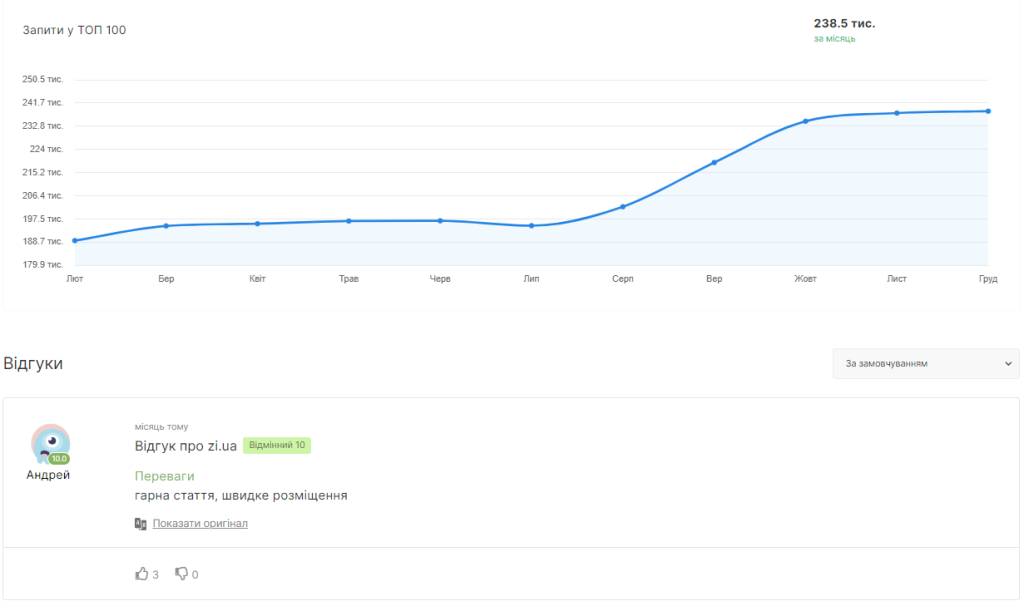Click the green Відмінний 10 badge
This screenshot has height=601, width=1024.
277,445
